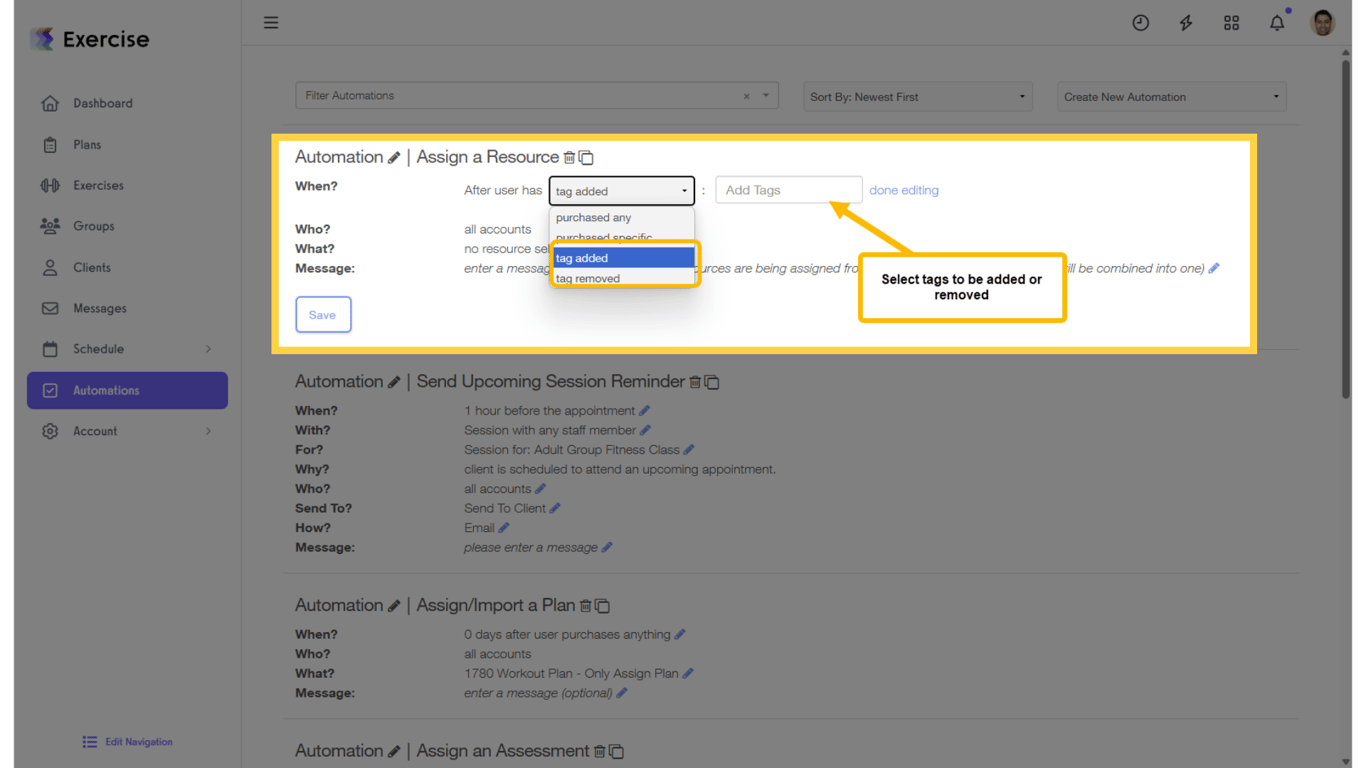Select the hamburger menu icon
The width and height of the screenshot is (1366, 768).
tap(271, 22)
